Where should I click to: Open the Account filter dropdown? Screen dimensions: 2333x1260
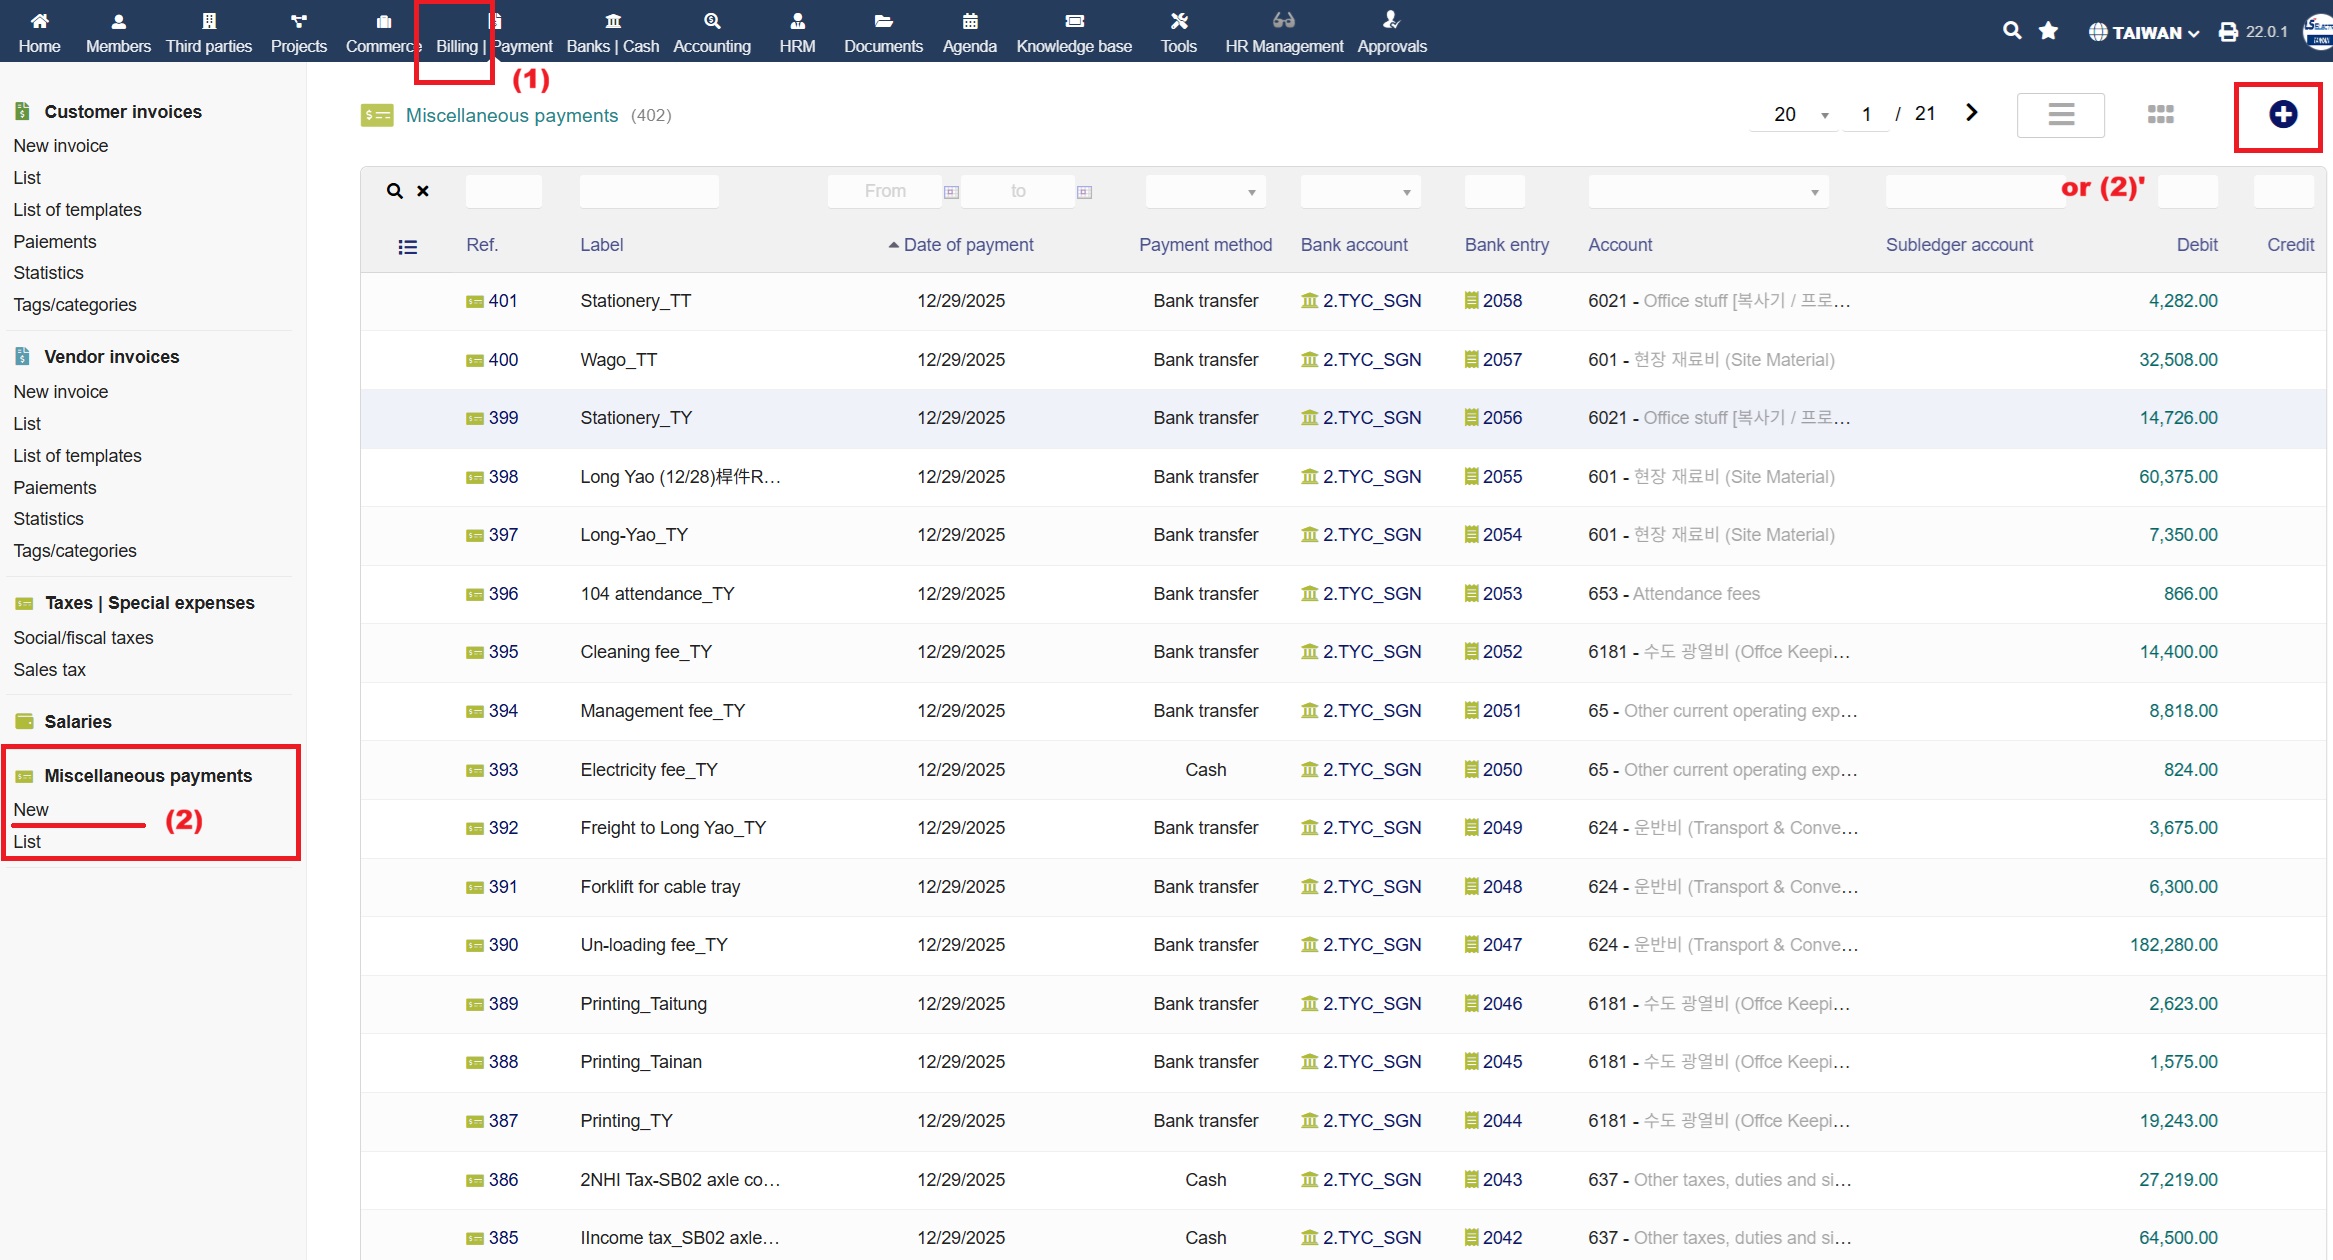click(1707, 192)
